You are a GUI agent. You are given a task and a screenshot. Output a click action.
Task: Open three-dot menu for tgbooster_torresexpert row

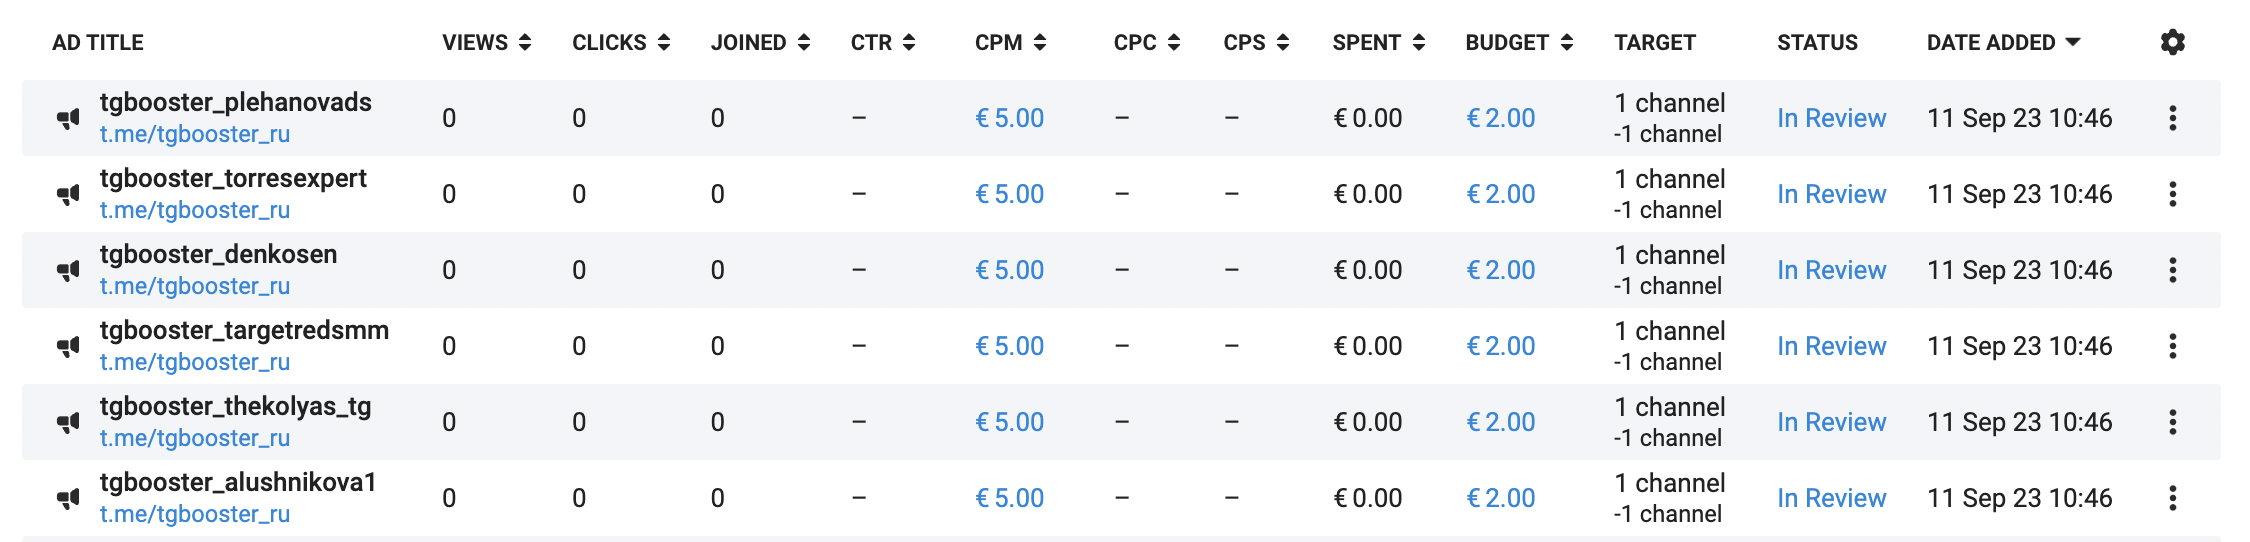pos(2172,194)
